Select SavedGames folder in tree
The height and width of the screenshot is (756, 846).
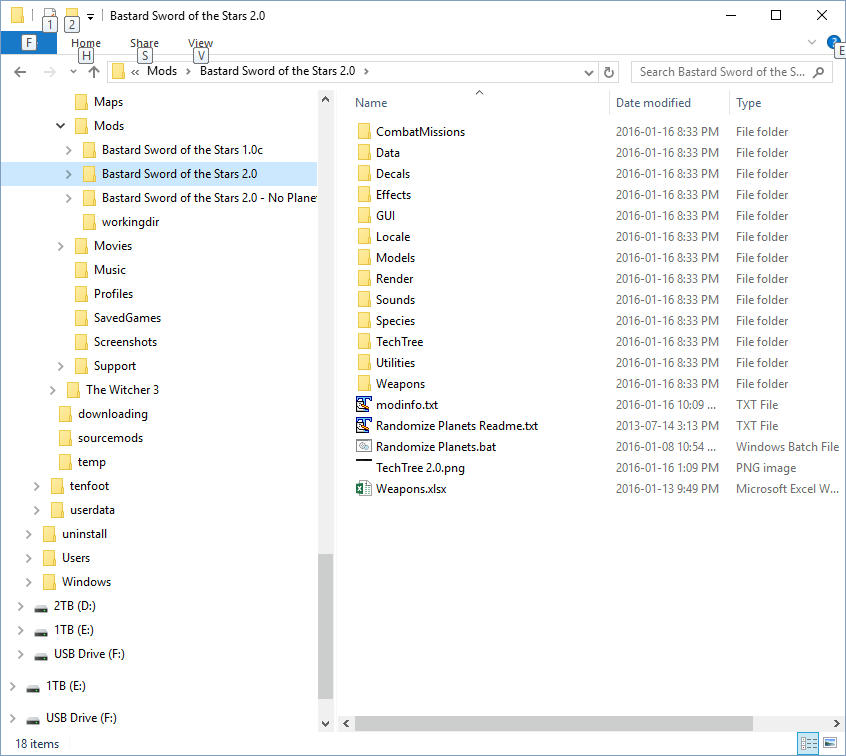coord(127,318)
